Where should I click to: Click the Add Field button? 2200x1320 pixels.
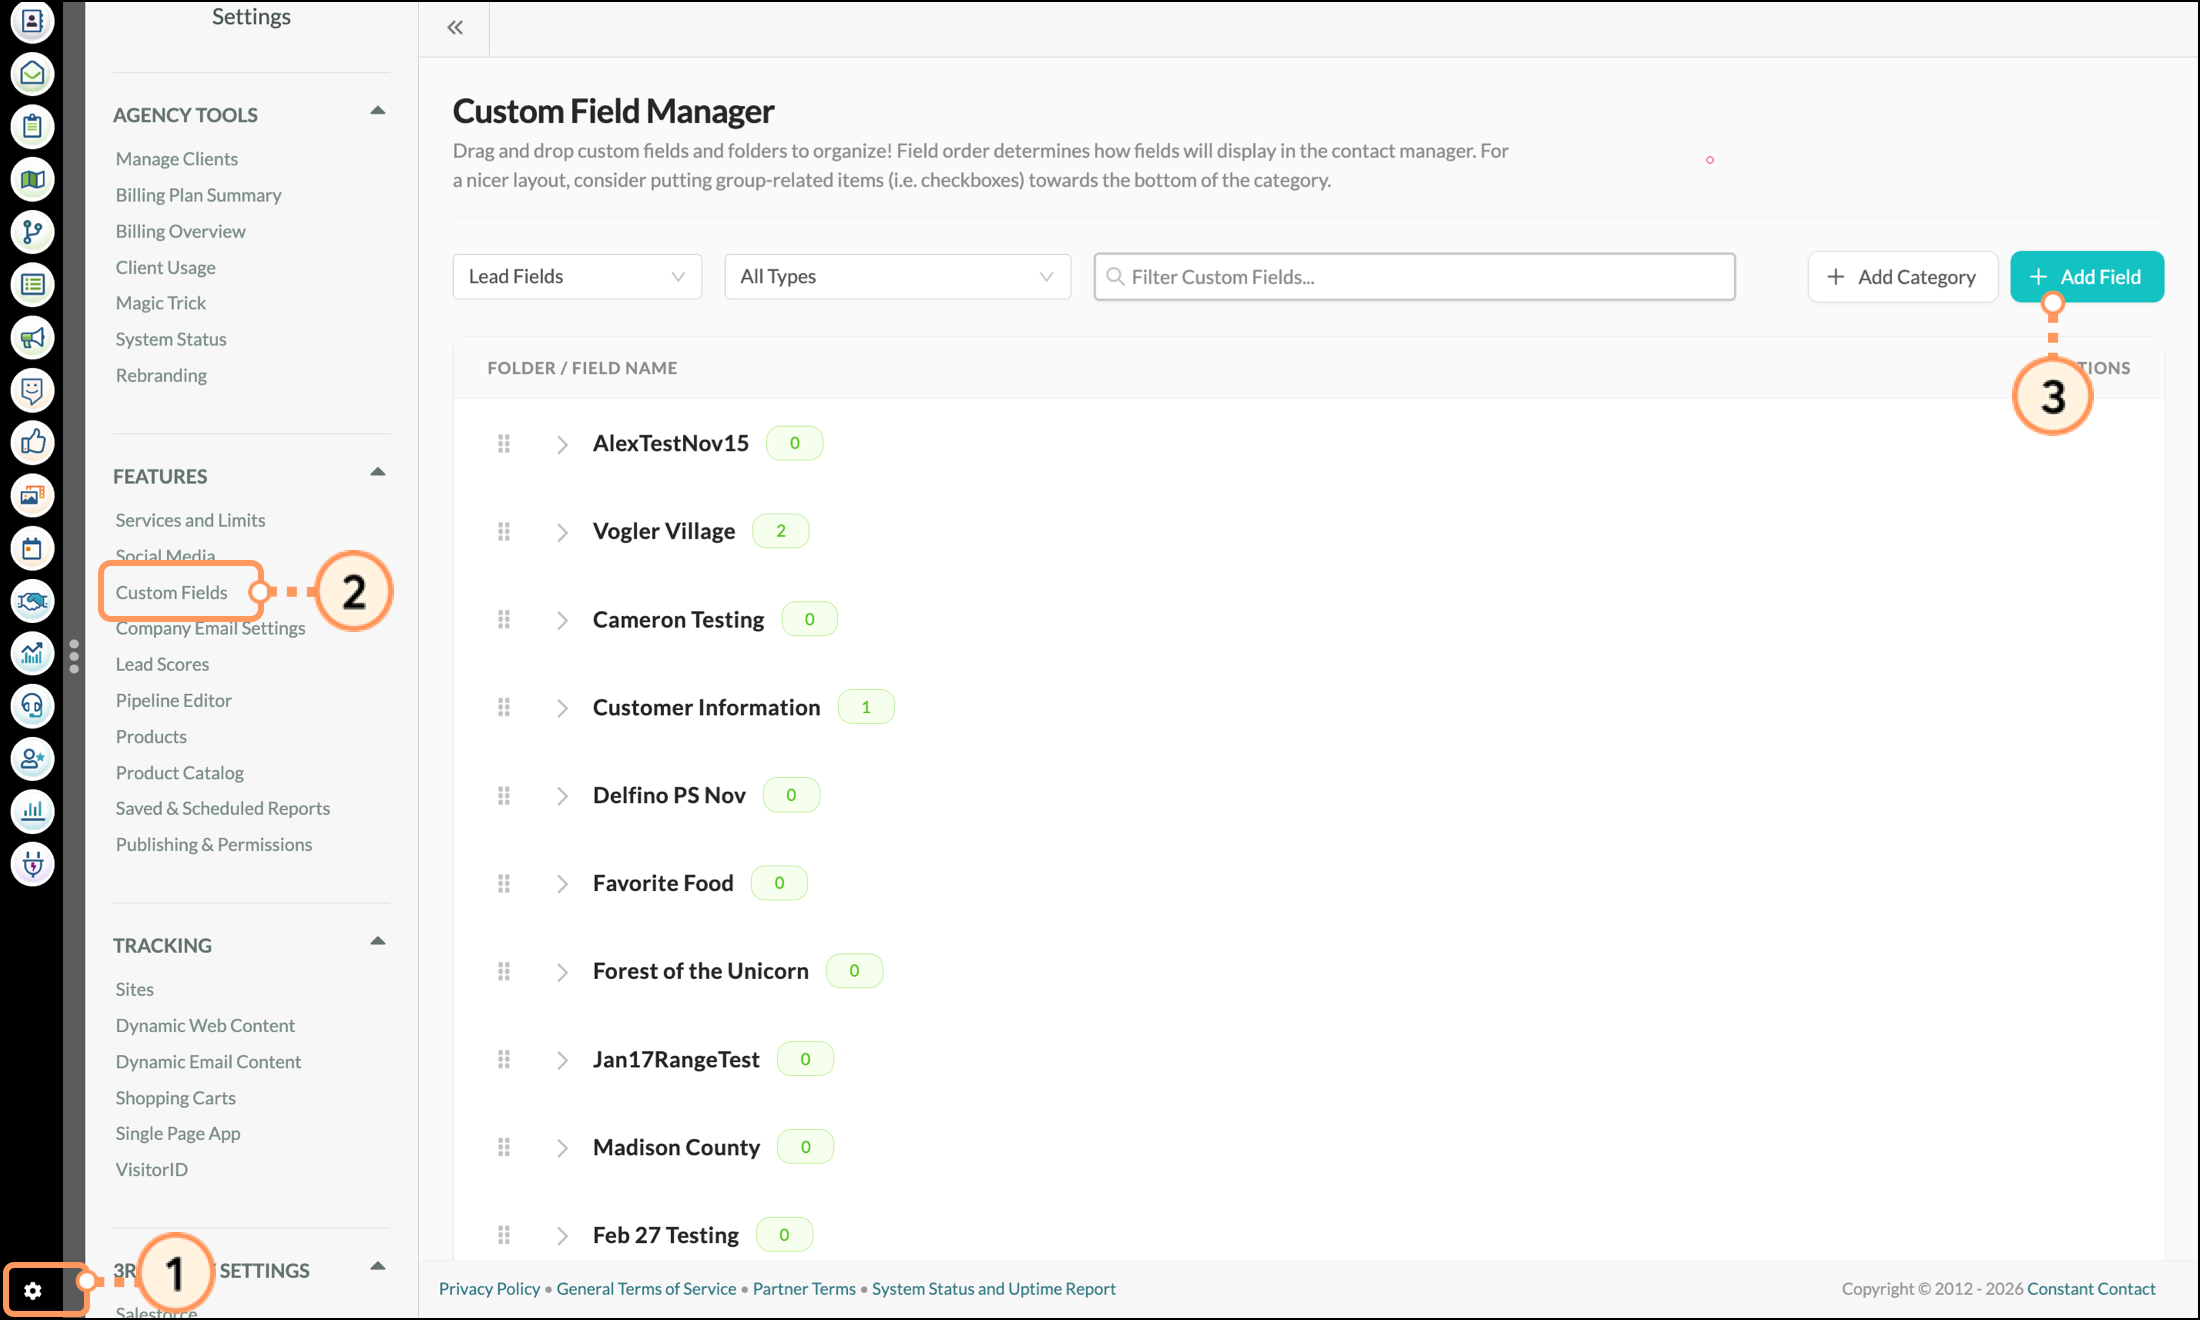(x=2087, y=277)
